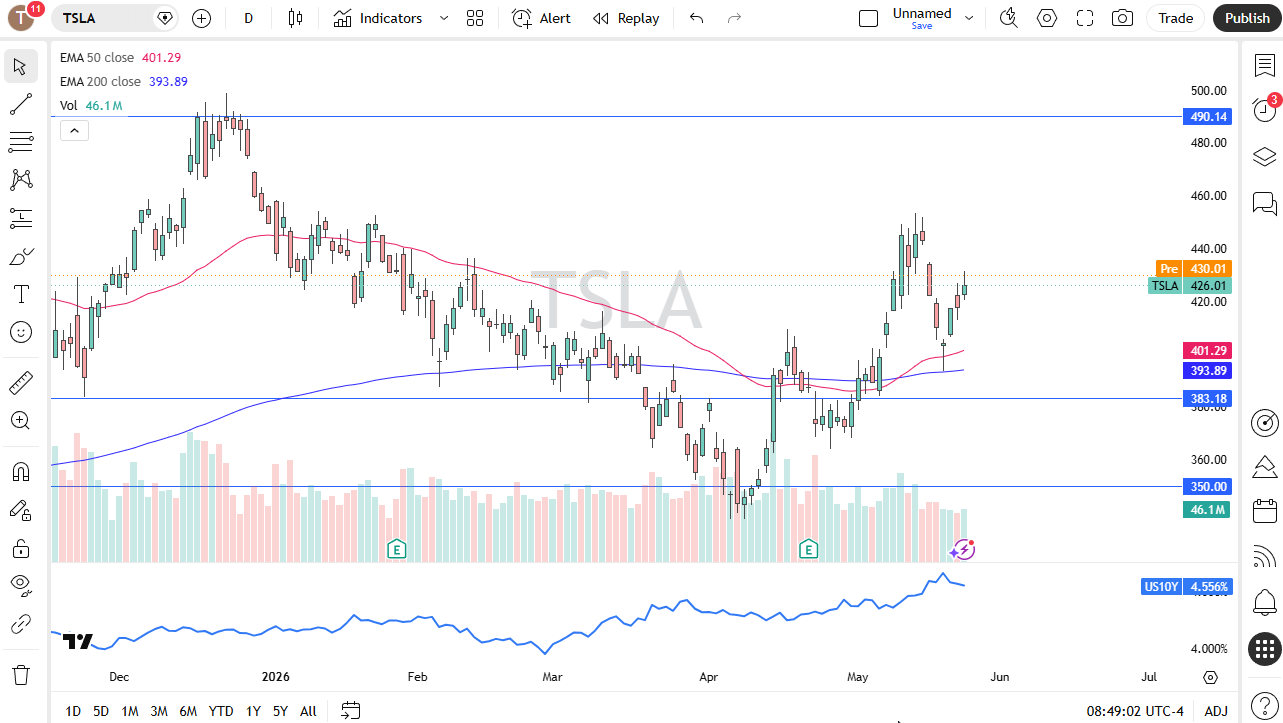This screenshot has height=723, width=1283.
Task: Hide all drawings with eye icon
Action: (x=21, y=586)
